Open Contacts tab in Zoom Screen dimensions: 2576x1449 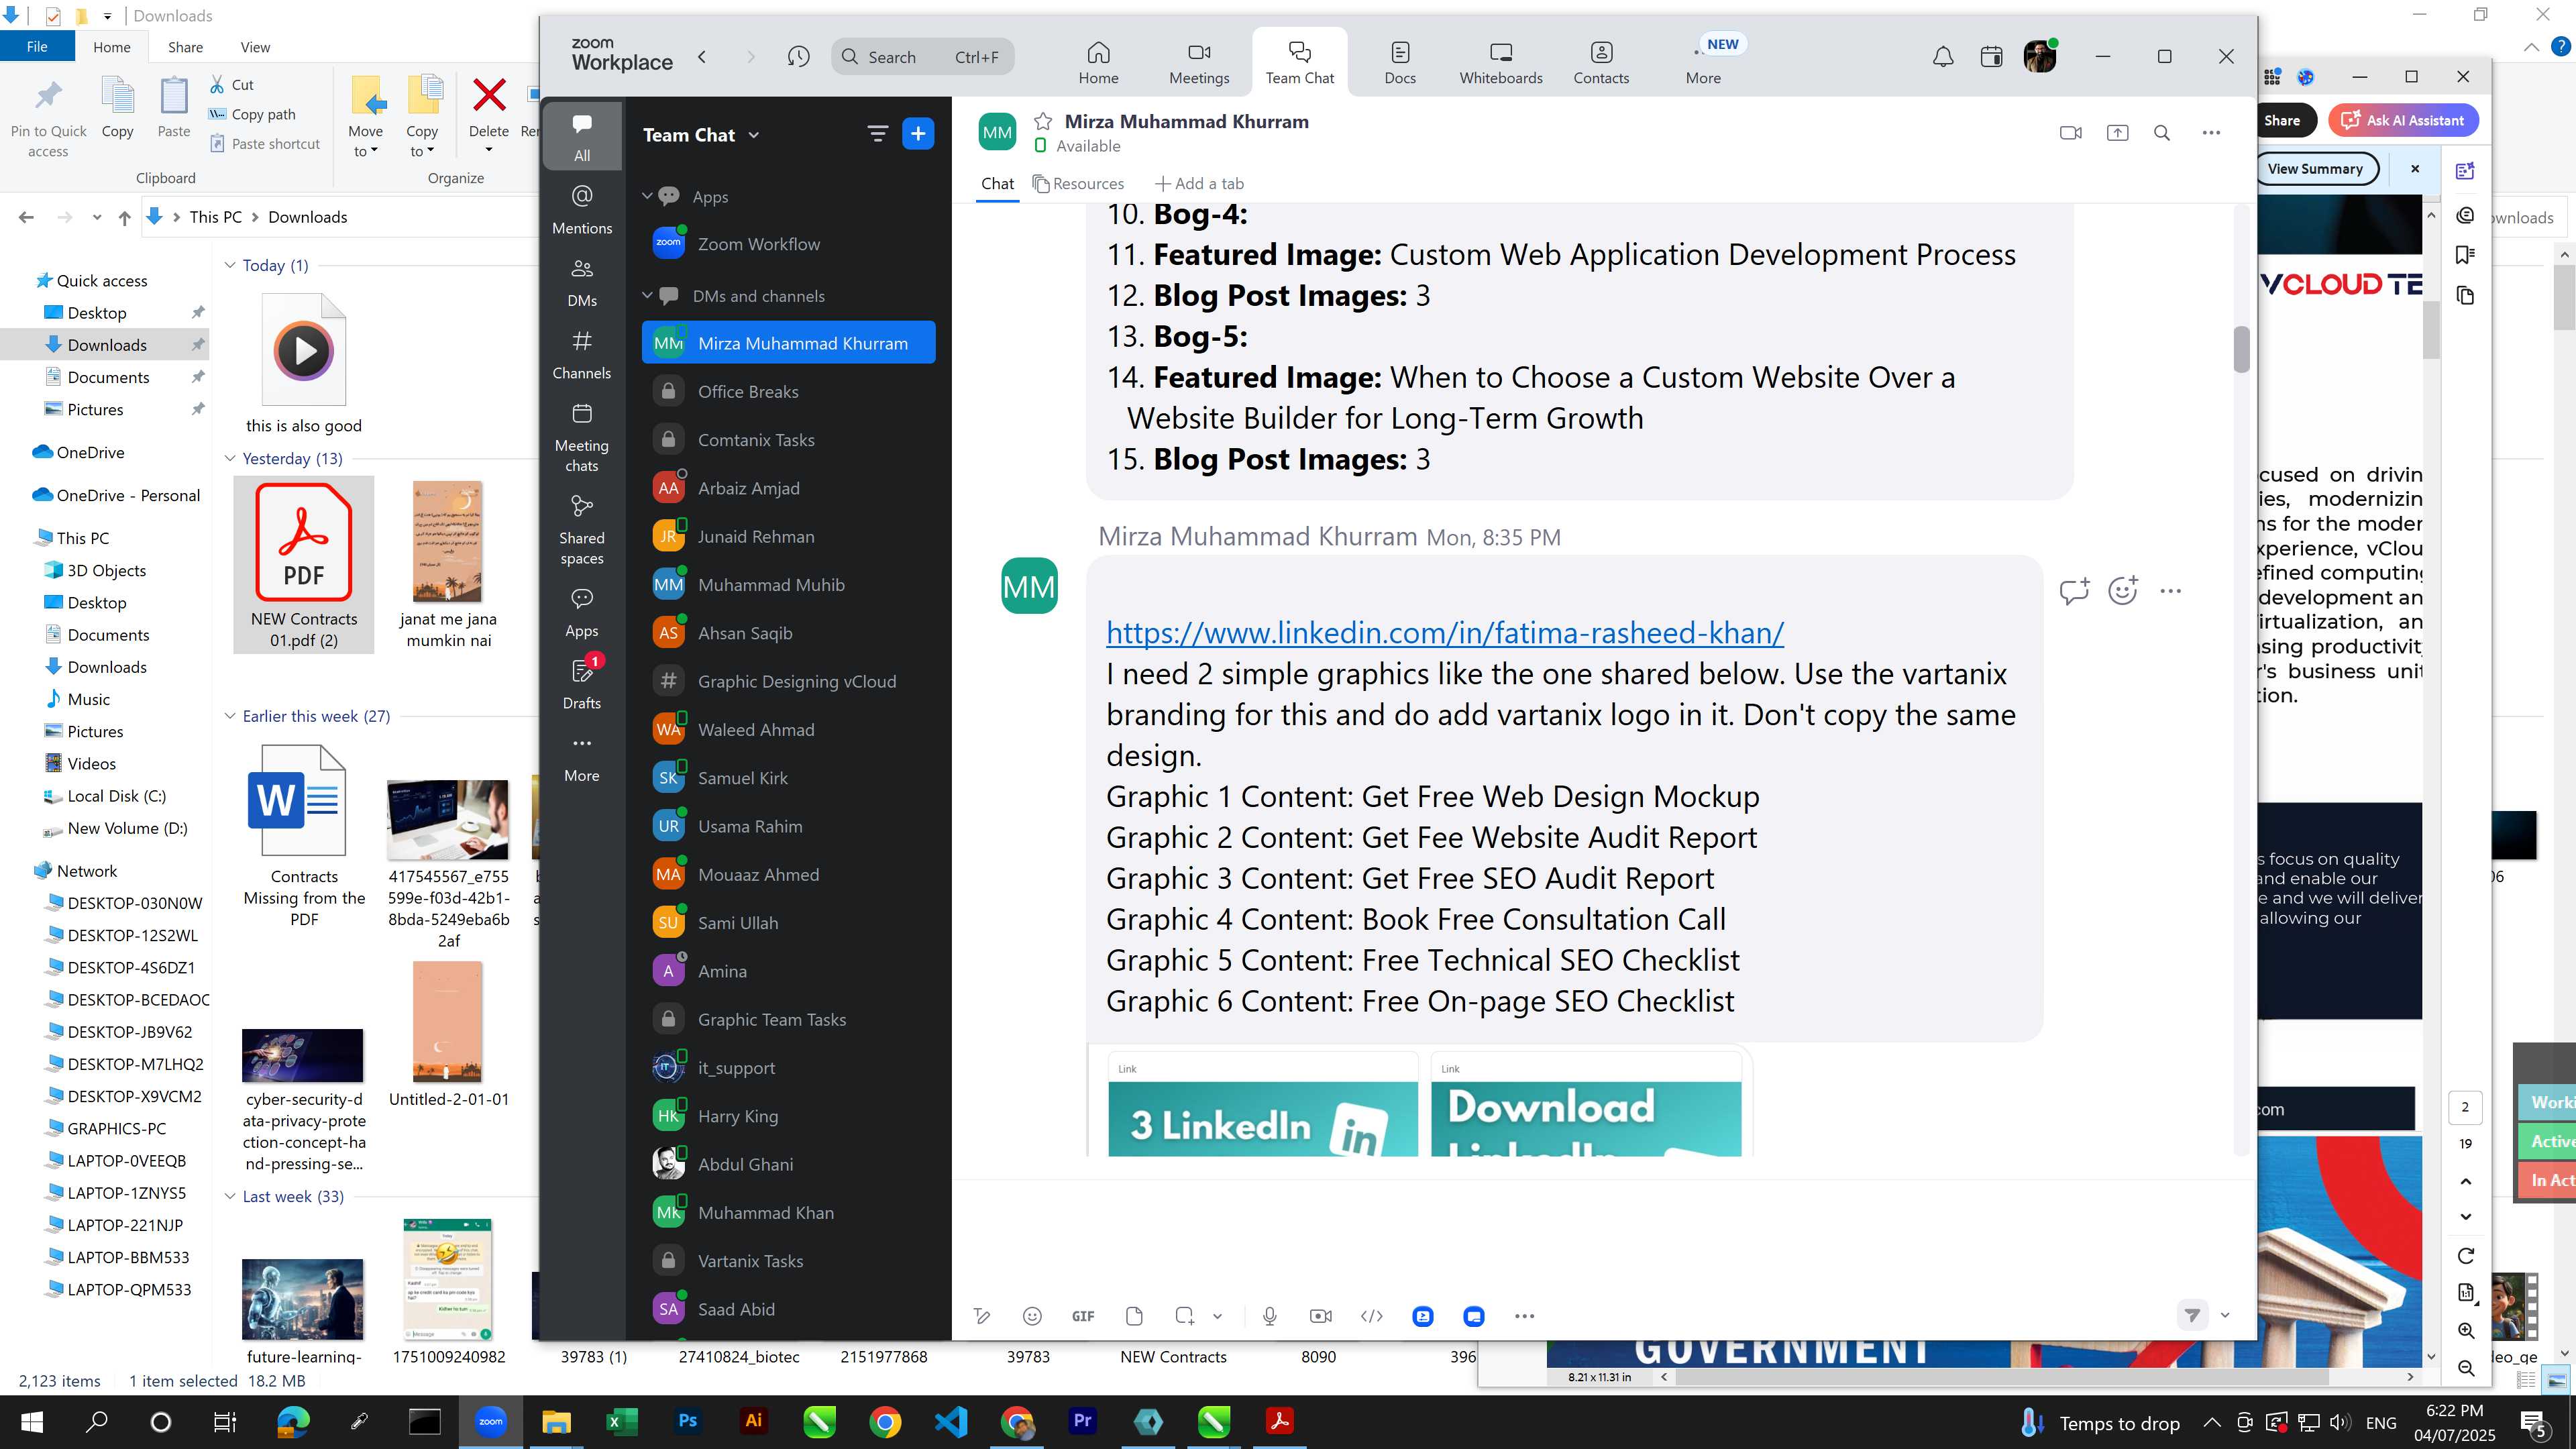click(1601, 62)
